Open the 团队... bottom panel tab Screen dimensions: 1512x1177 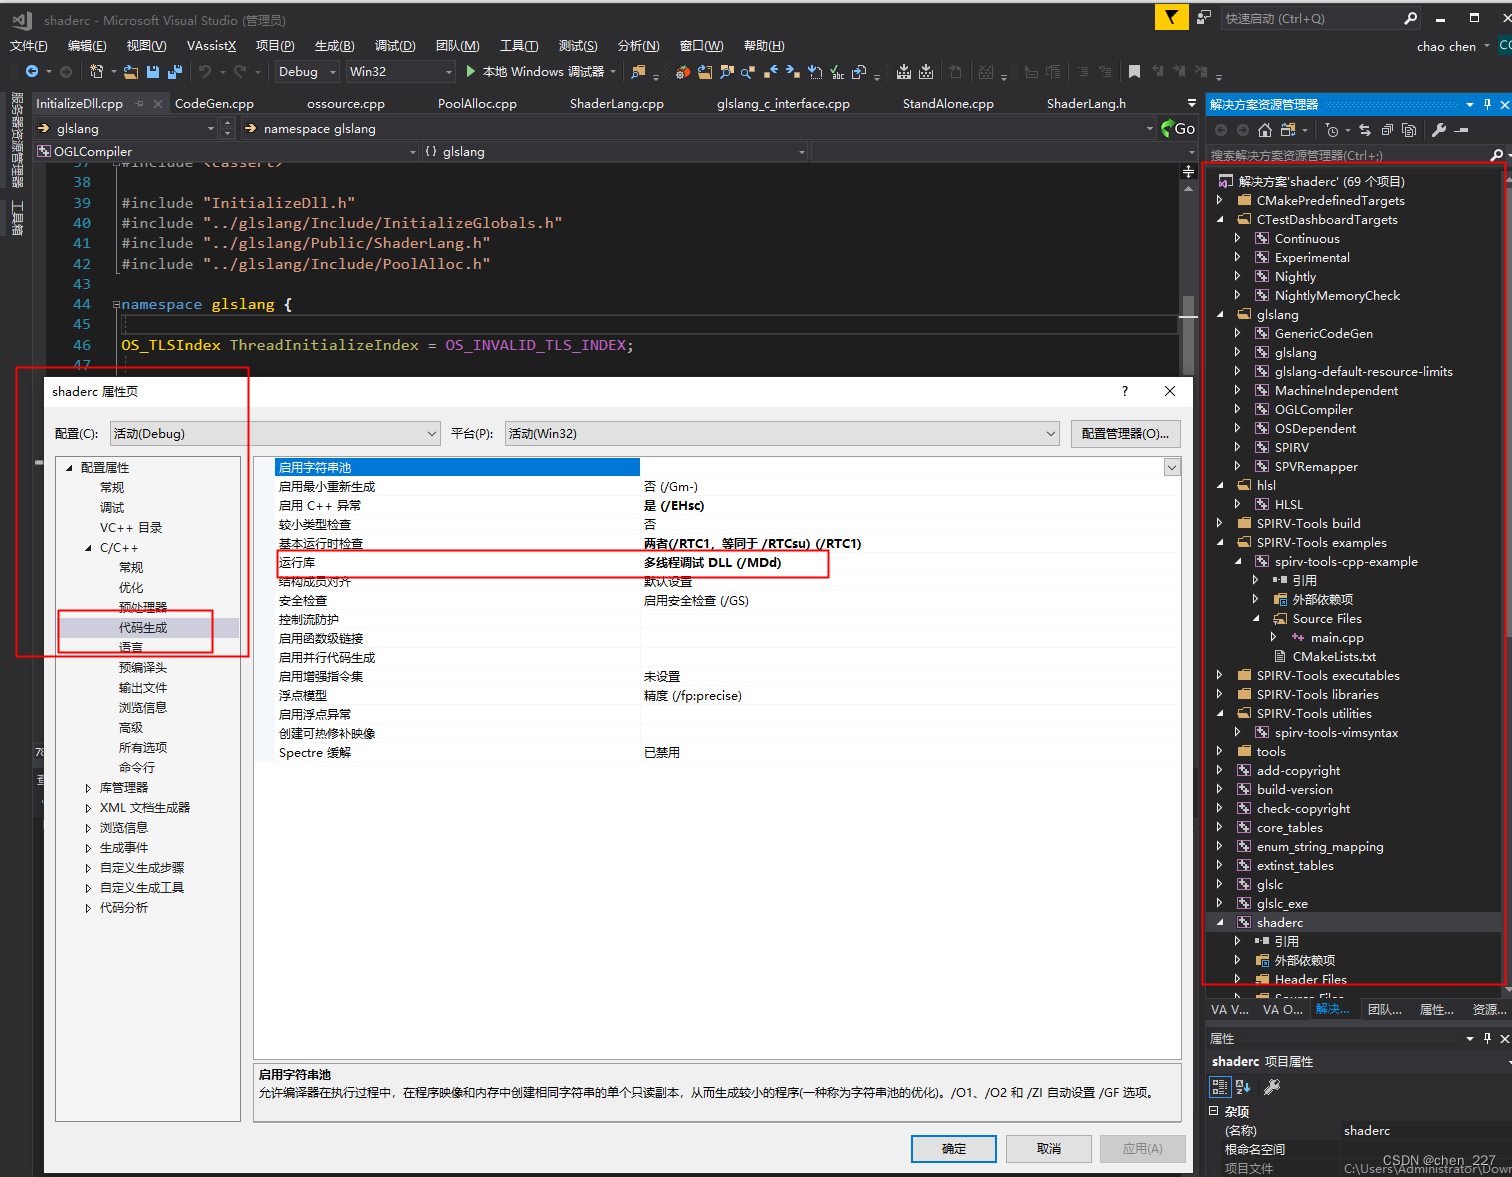click(1385, 1009)
